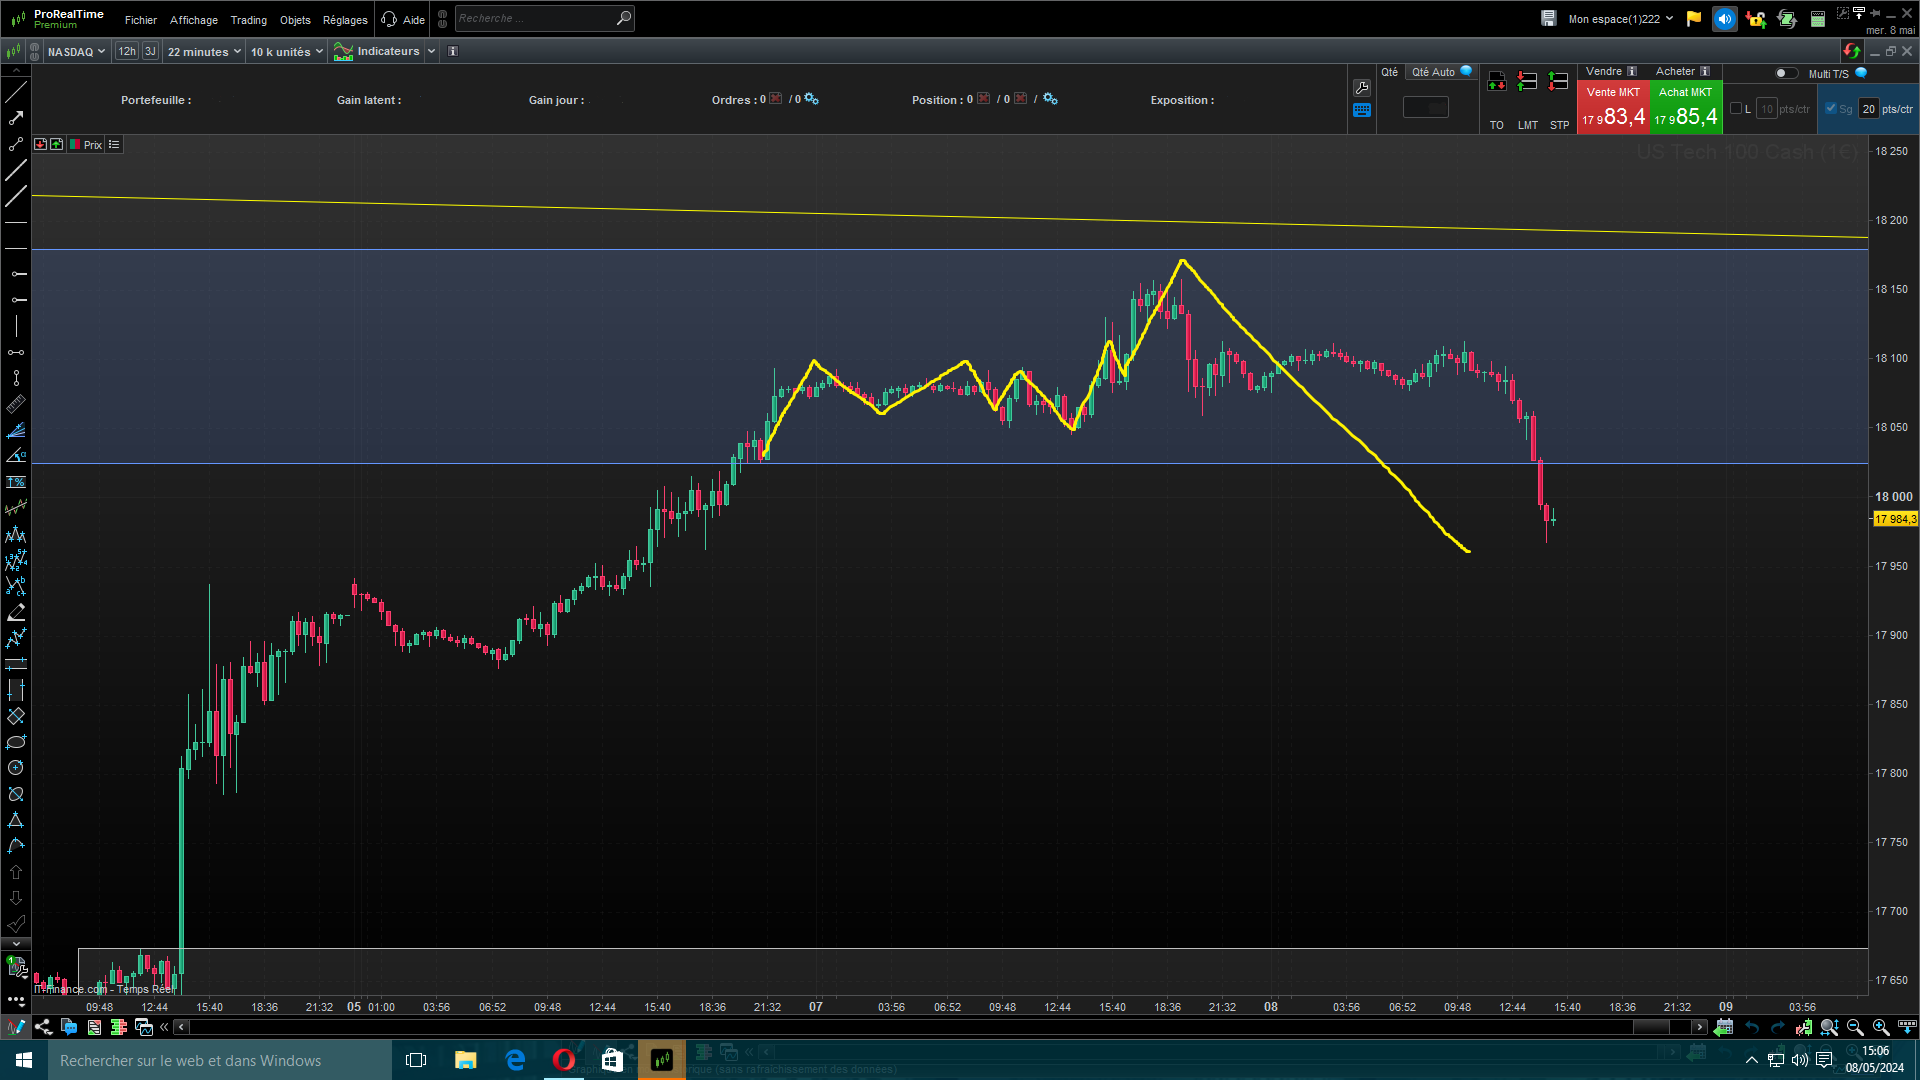Open the NASDAQ instrument dropdown
Viewport: 1920px width, 1080px height.
click(76, 51)
